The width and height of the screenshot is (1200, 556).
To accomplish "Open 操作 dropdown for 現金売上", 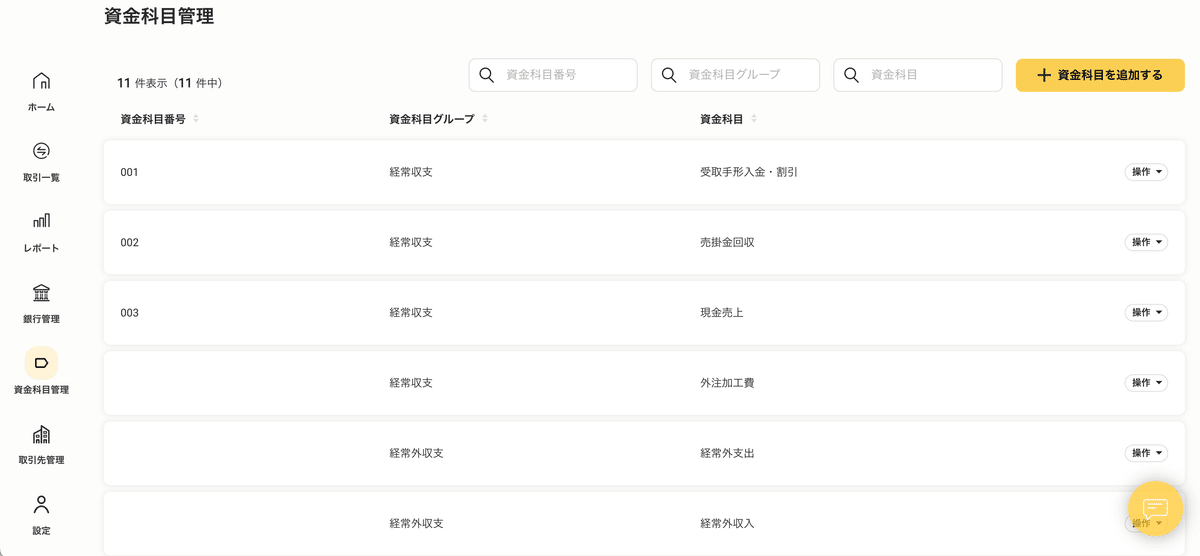I will click(x=1146, y=313).
